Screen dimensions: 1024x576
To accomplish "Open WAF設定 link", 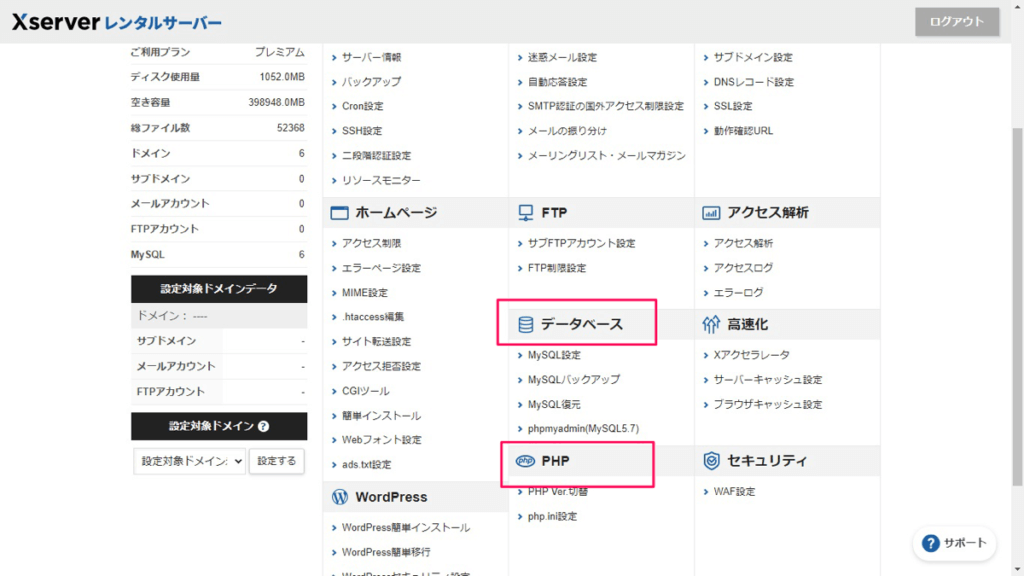I will (734, 492).
